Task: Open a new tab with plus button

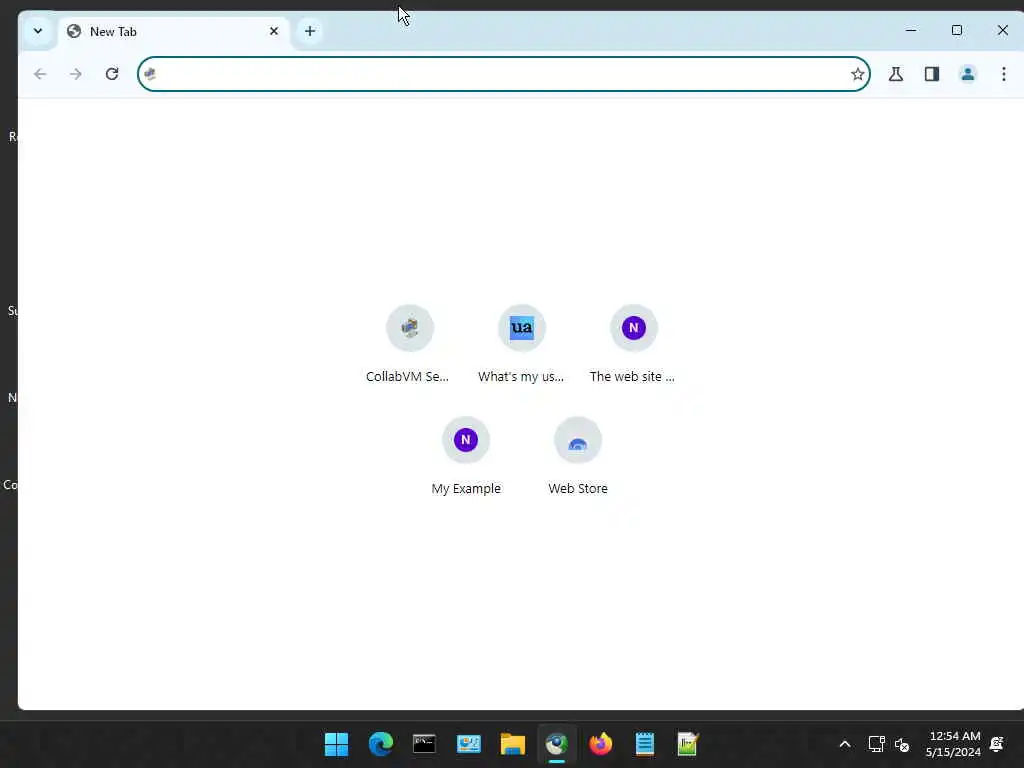Action: tap(310, 31)
